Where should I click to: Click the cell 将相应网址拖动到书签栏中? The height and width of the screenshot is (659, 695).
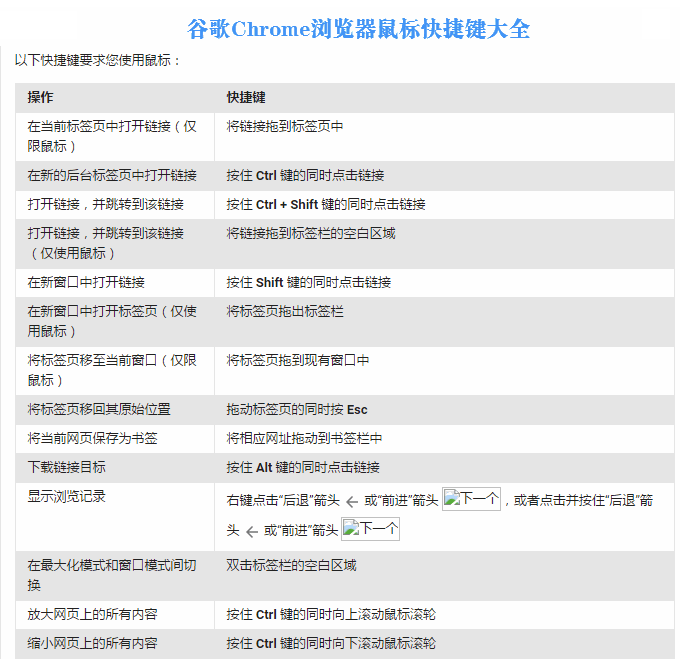click(445, 438)
